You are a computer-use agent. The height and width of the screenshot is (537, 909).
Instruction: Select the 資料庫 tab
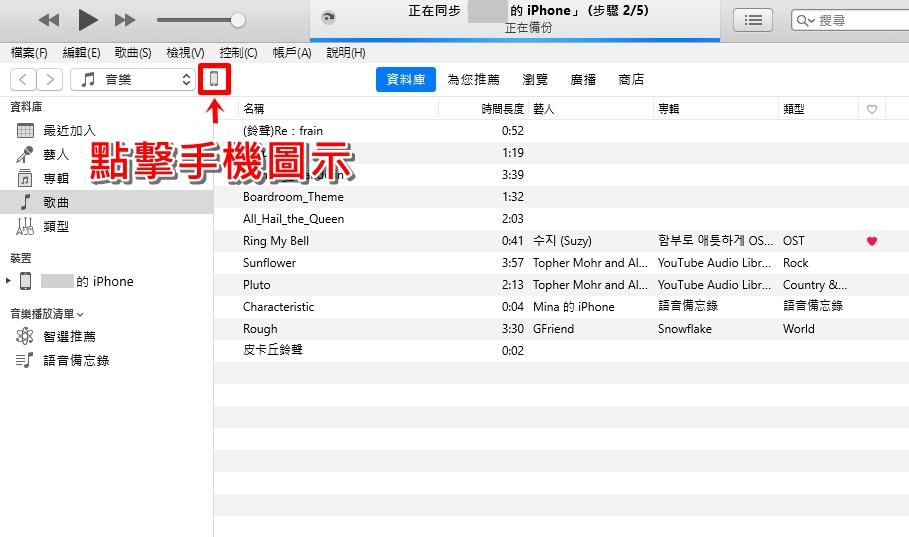click(x=406, y=79)
